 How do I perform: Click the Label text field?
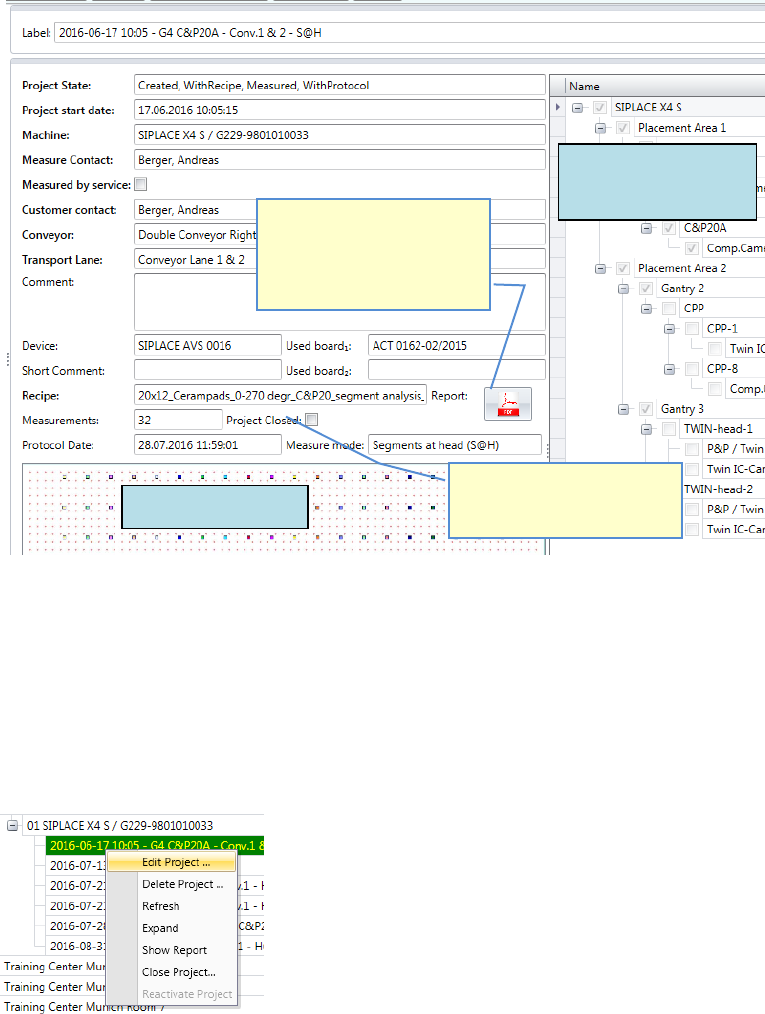409,32
